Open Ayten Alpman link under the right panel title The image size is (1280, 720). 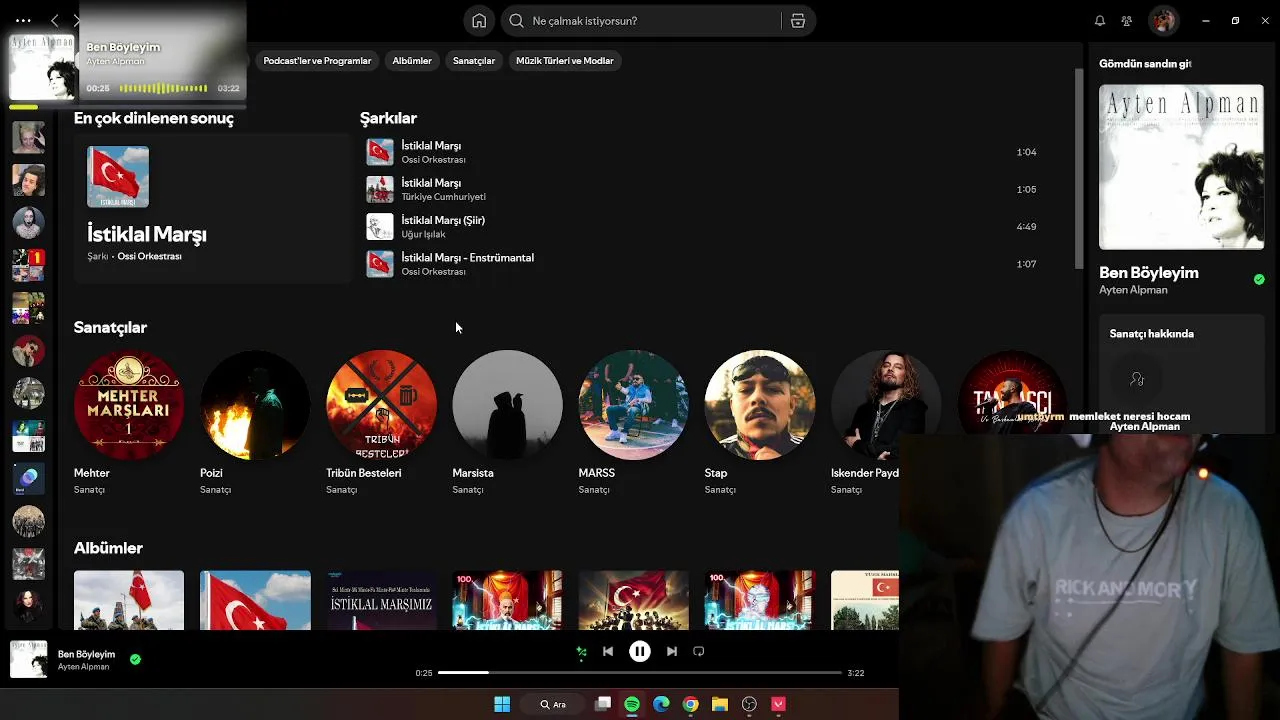pyautogui.click(x=1133, y=290)
